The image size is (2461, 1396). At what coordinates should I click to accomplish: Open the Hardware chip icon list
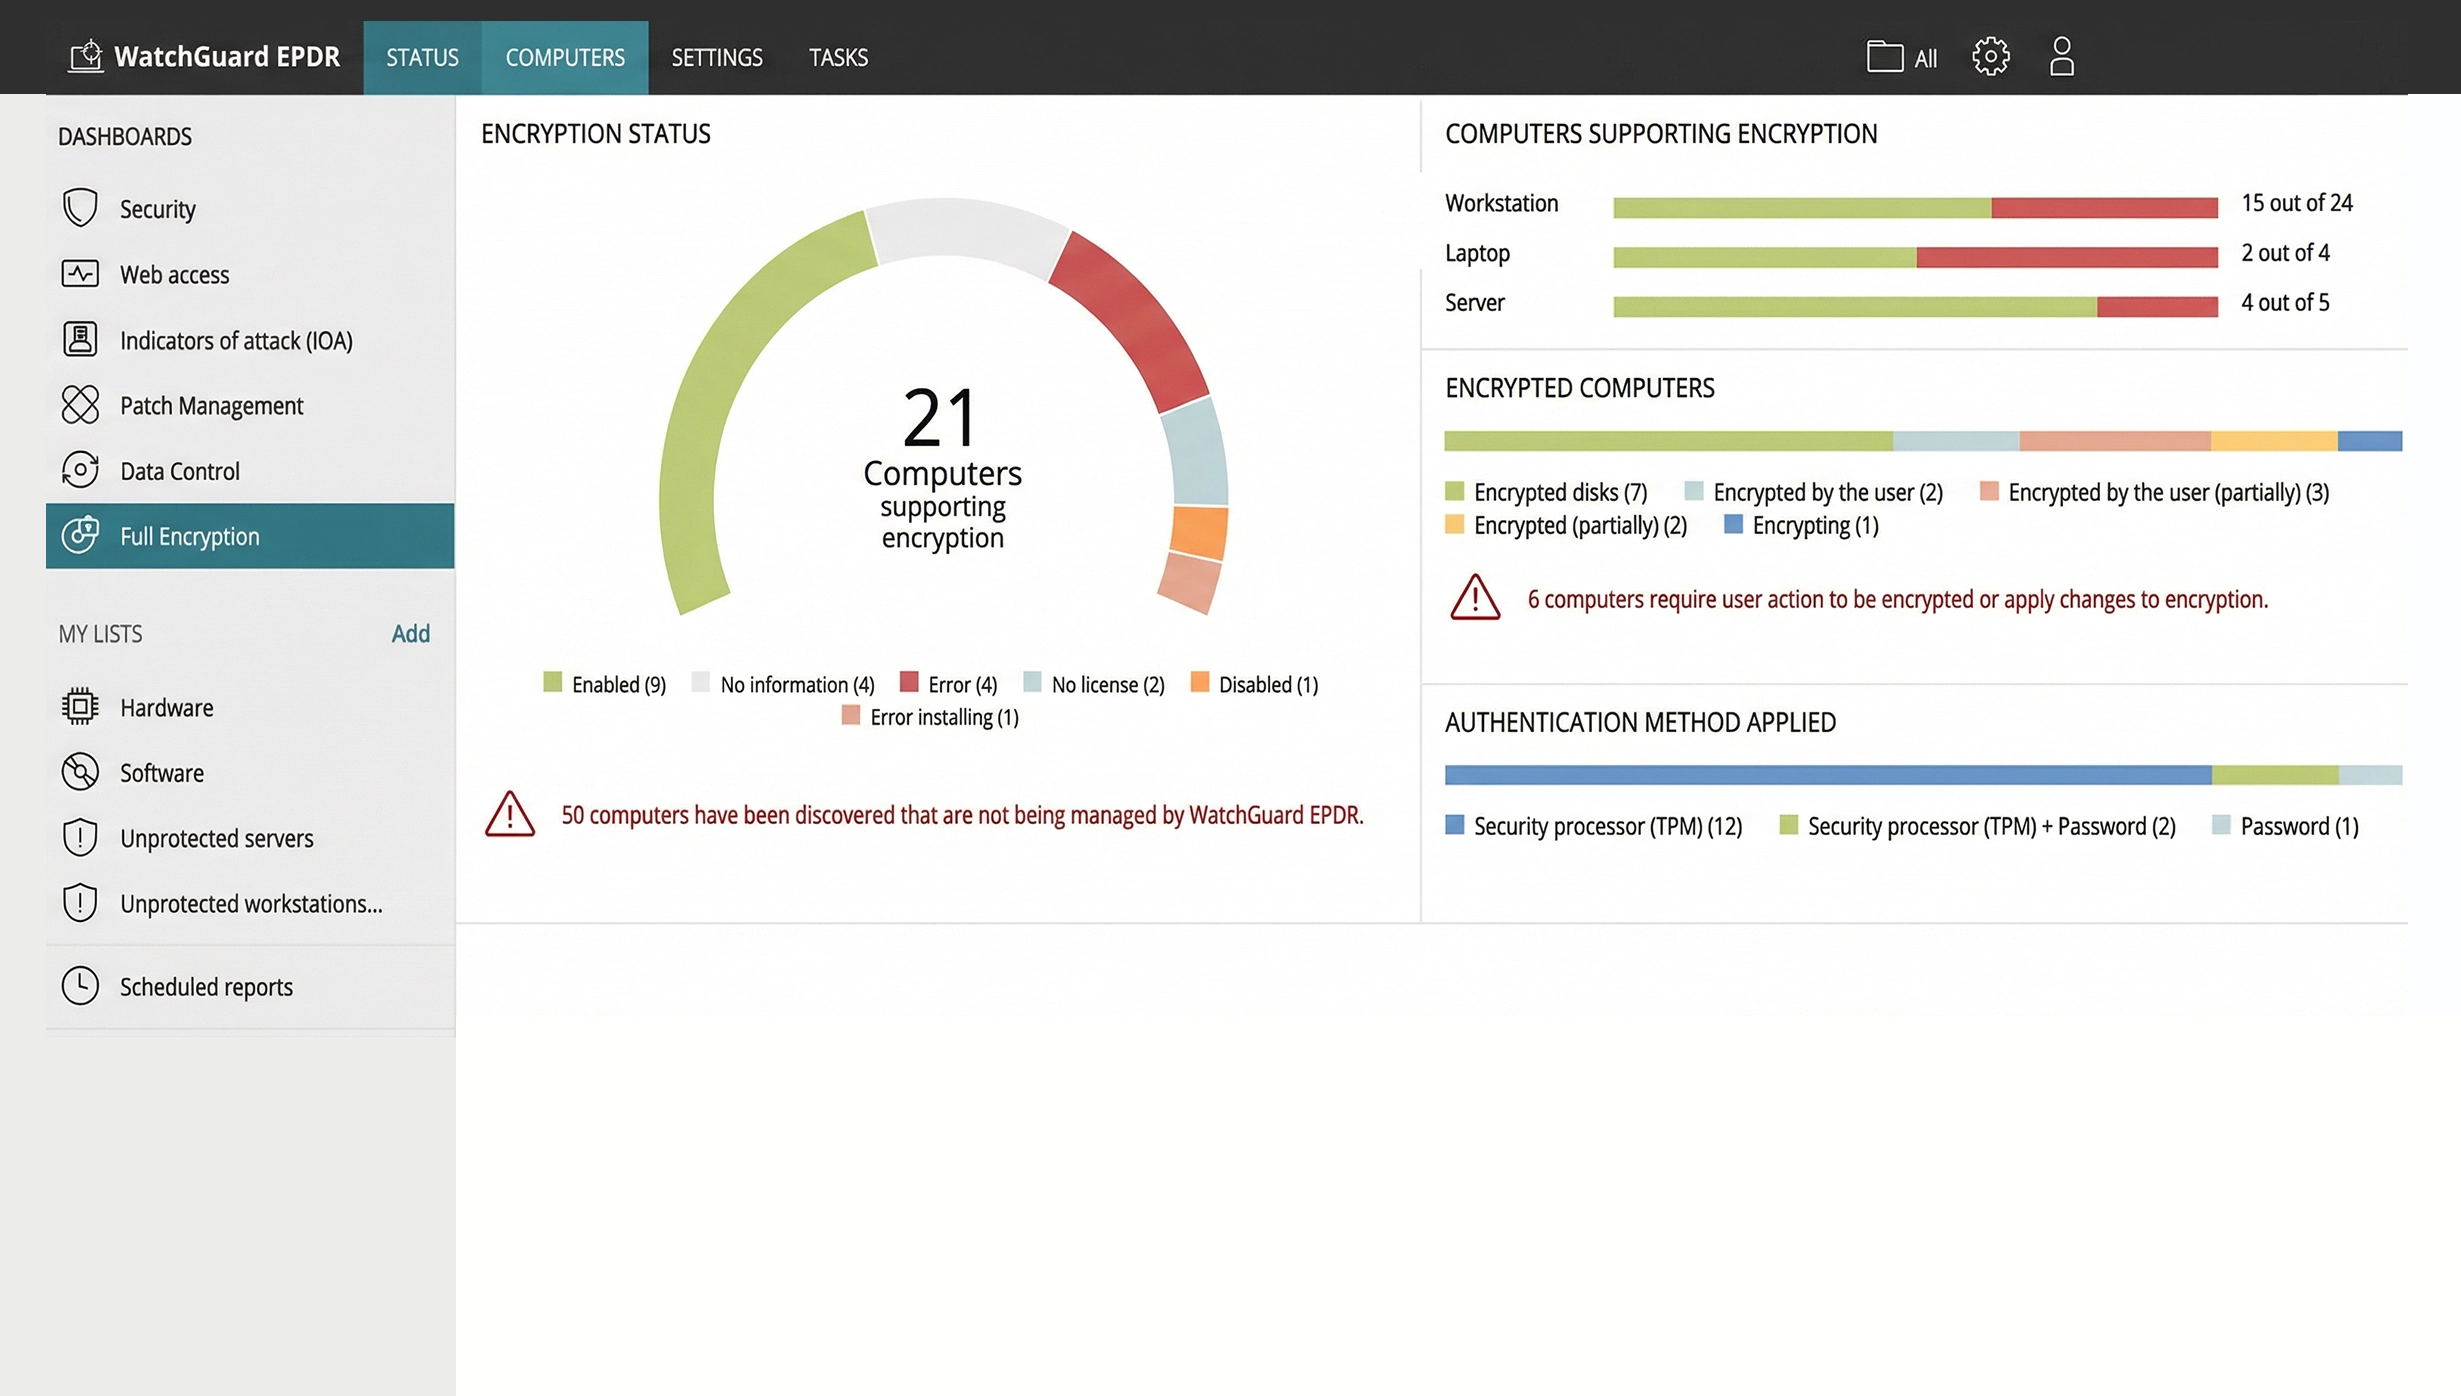point(80,707)
